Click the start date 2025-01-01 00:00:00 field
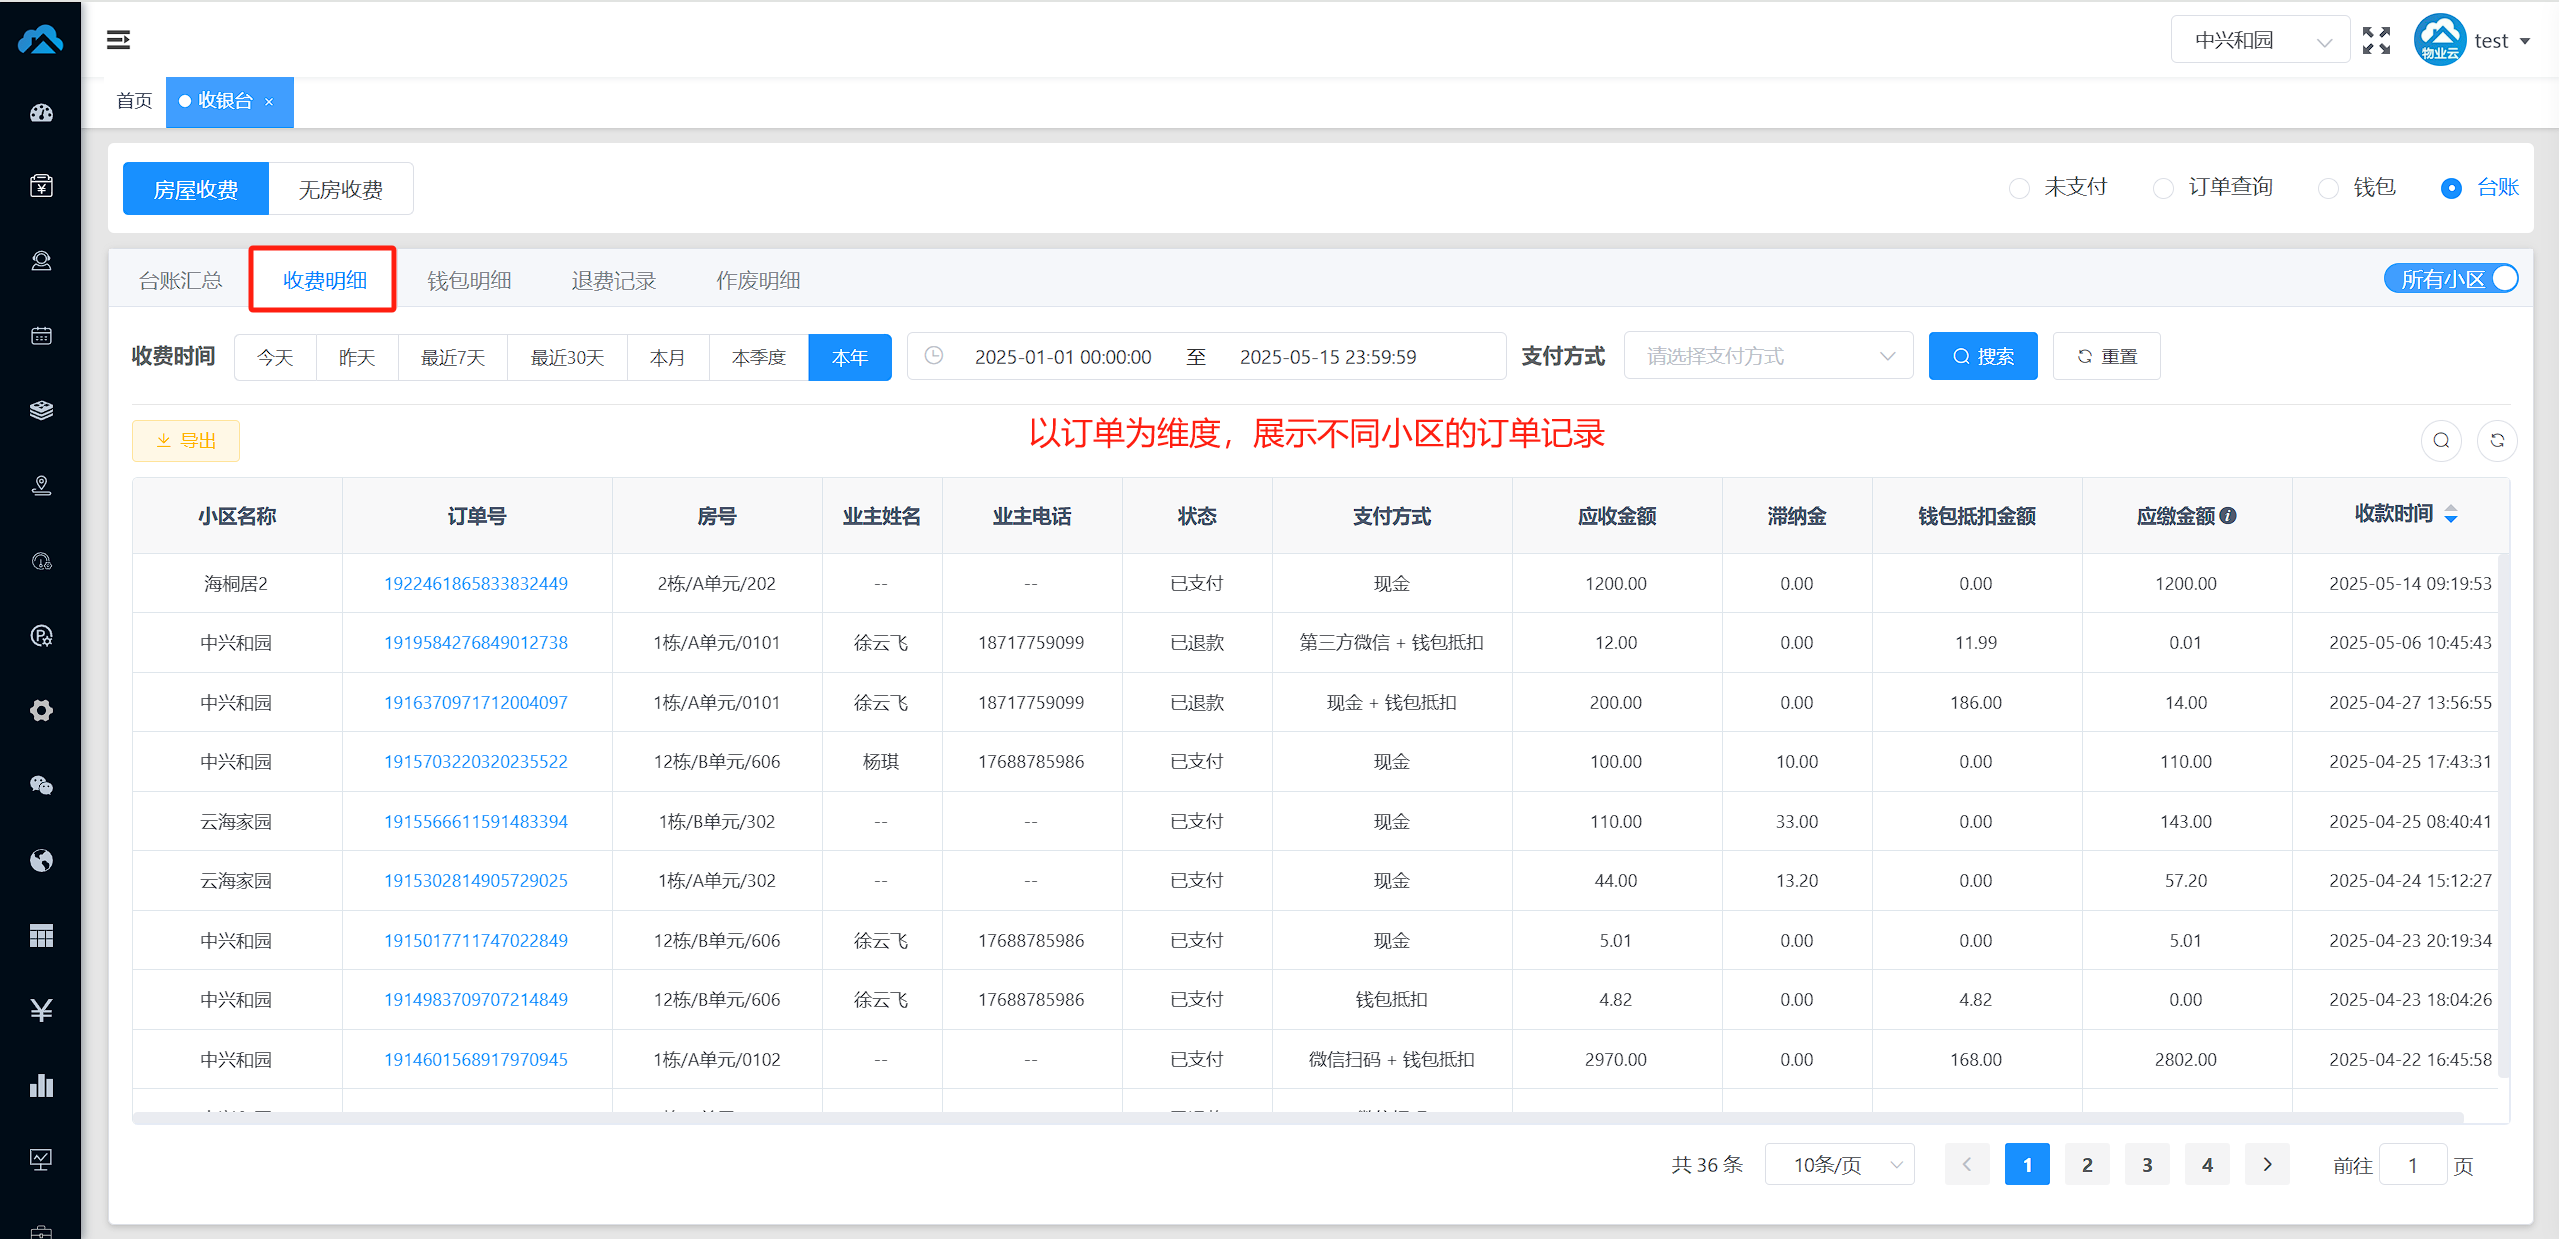2559x1239 pixels. click(x=1063, y=357)
